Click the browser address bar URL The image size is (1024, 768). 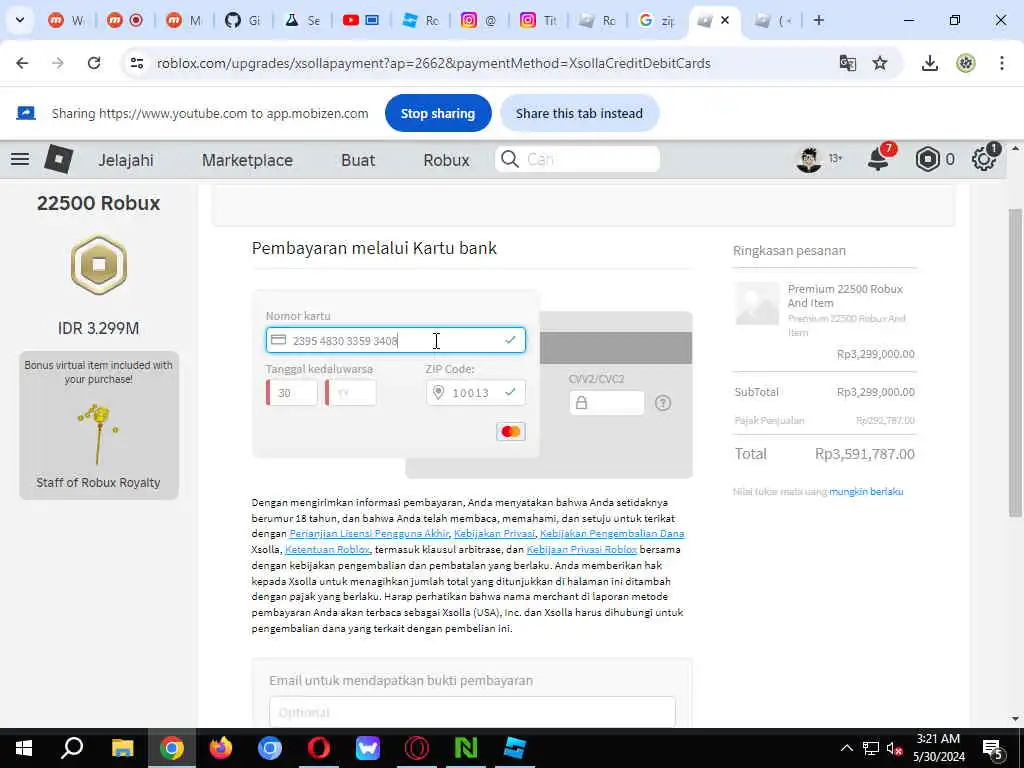click(434, 63)
